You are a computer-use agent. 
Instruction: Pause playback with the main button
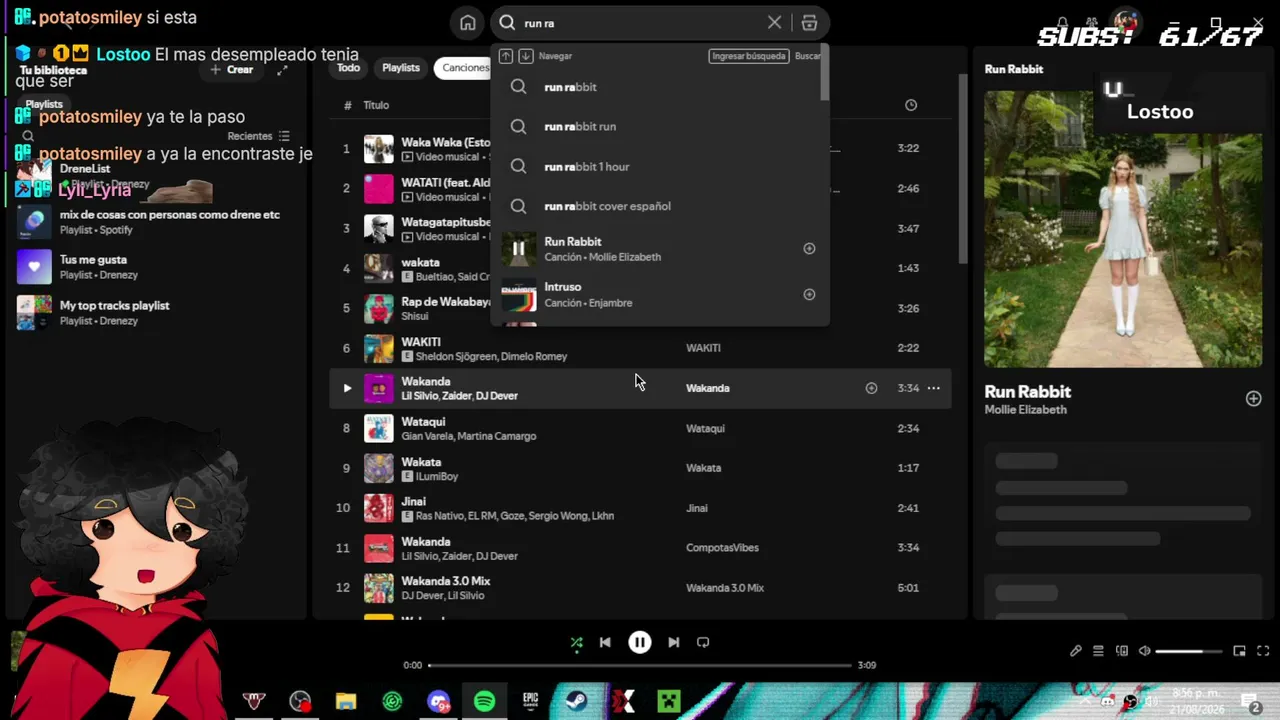tap(640, 643)
